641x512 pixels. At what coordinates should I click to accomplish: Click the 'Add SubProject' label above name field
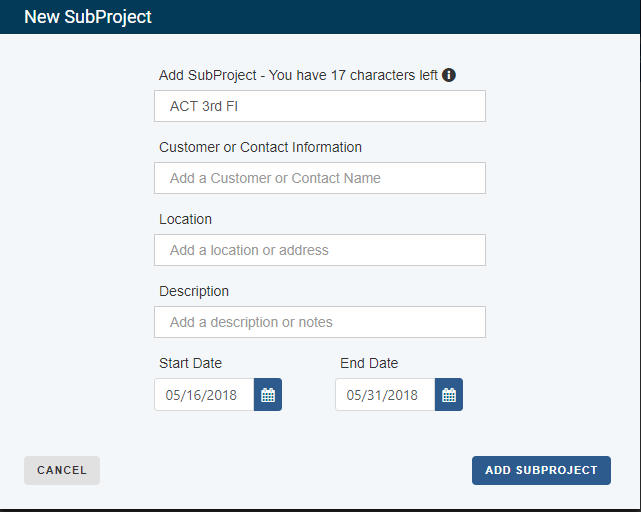(208, 76)
